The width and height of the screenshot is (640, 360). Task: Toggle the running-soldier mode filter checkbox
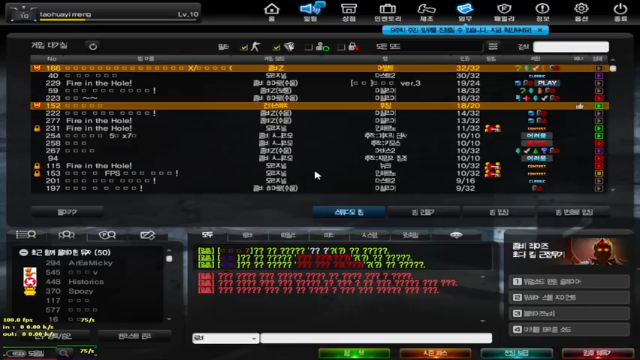click(x=244, y=47)
